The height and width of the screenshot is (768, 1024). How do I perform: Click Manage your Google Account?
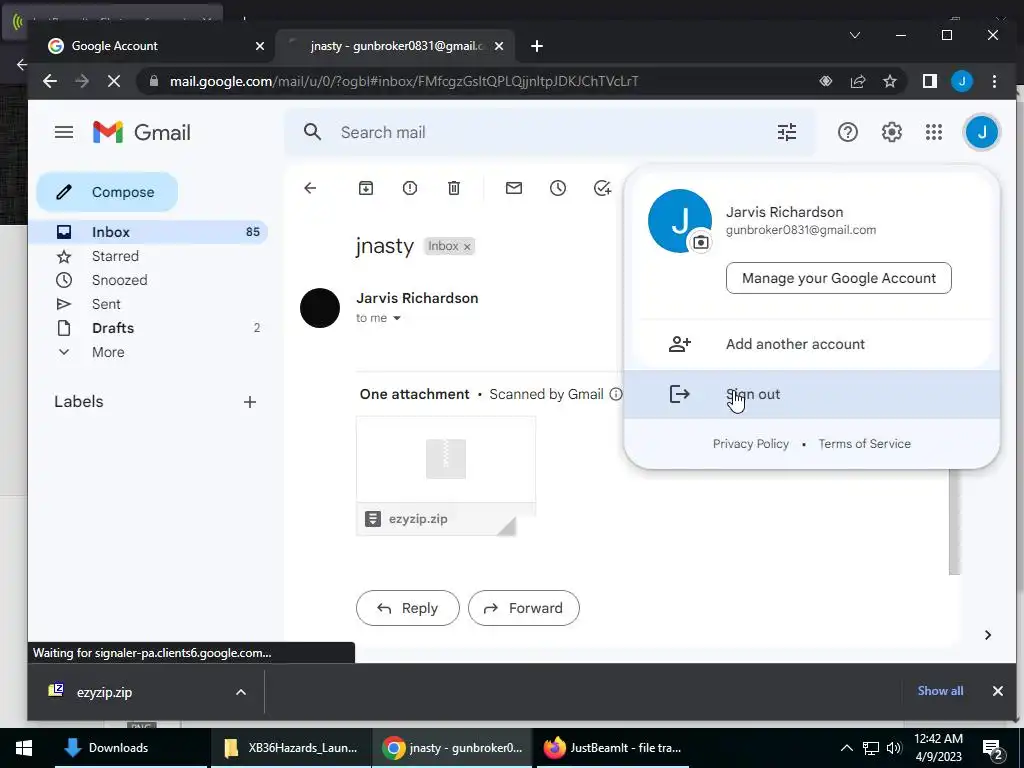pyautogui.click(x=839, y=278)
